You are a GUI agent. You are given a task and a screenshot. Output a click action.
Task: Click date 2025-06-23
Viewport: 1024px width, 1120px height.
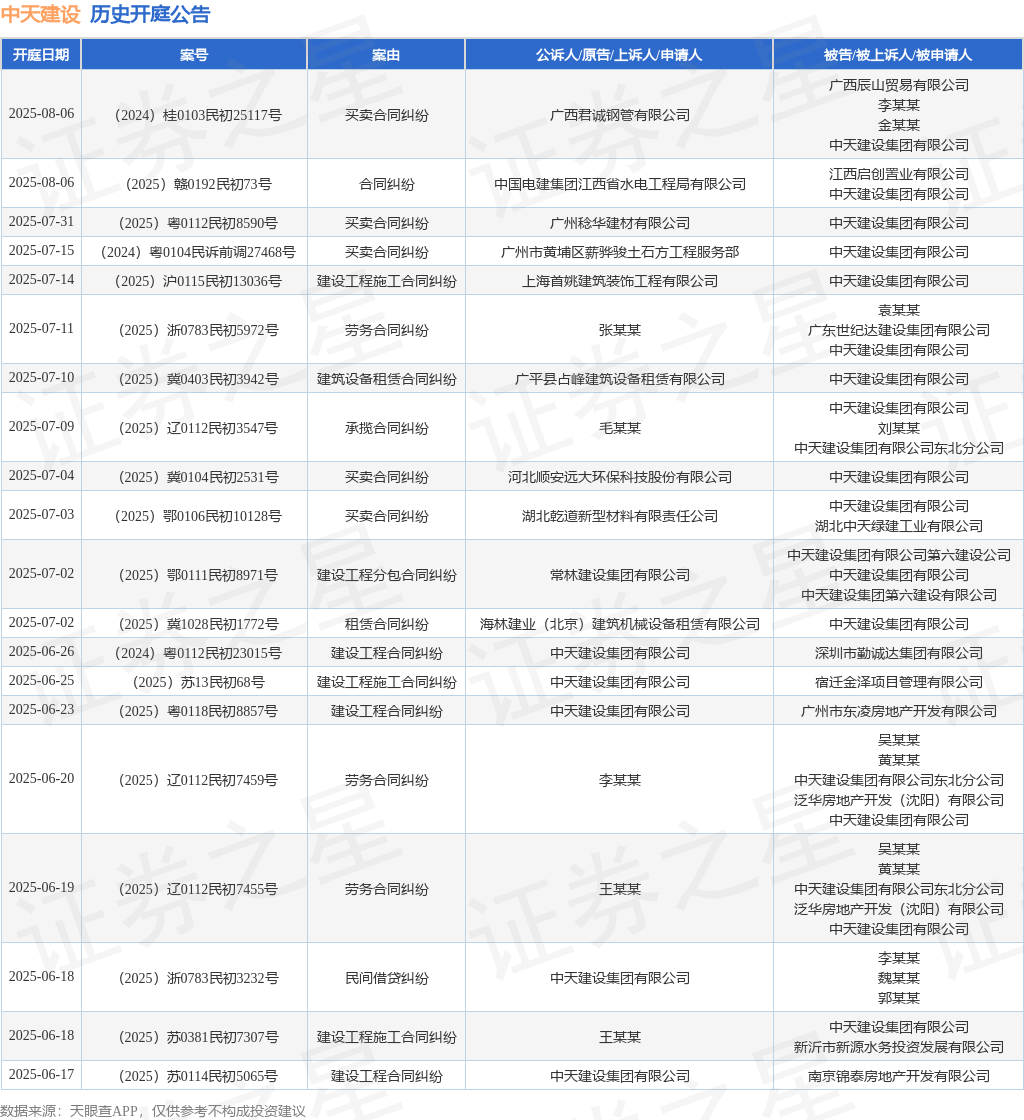point(41,709)
